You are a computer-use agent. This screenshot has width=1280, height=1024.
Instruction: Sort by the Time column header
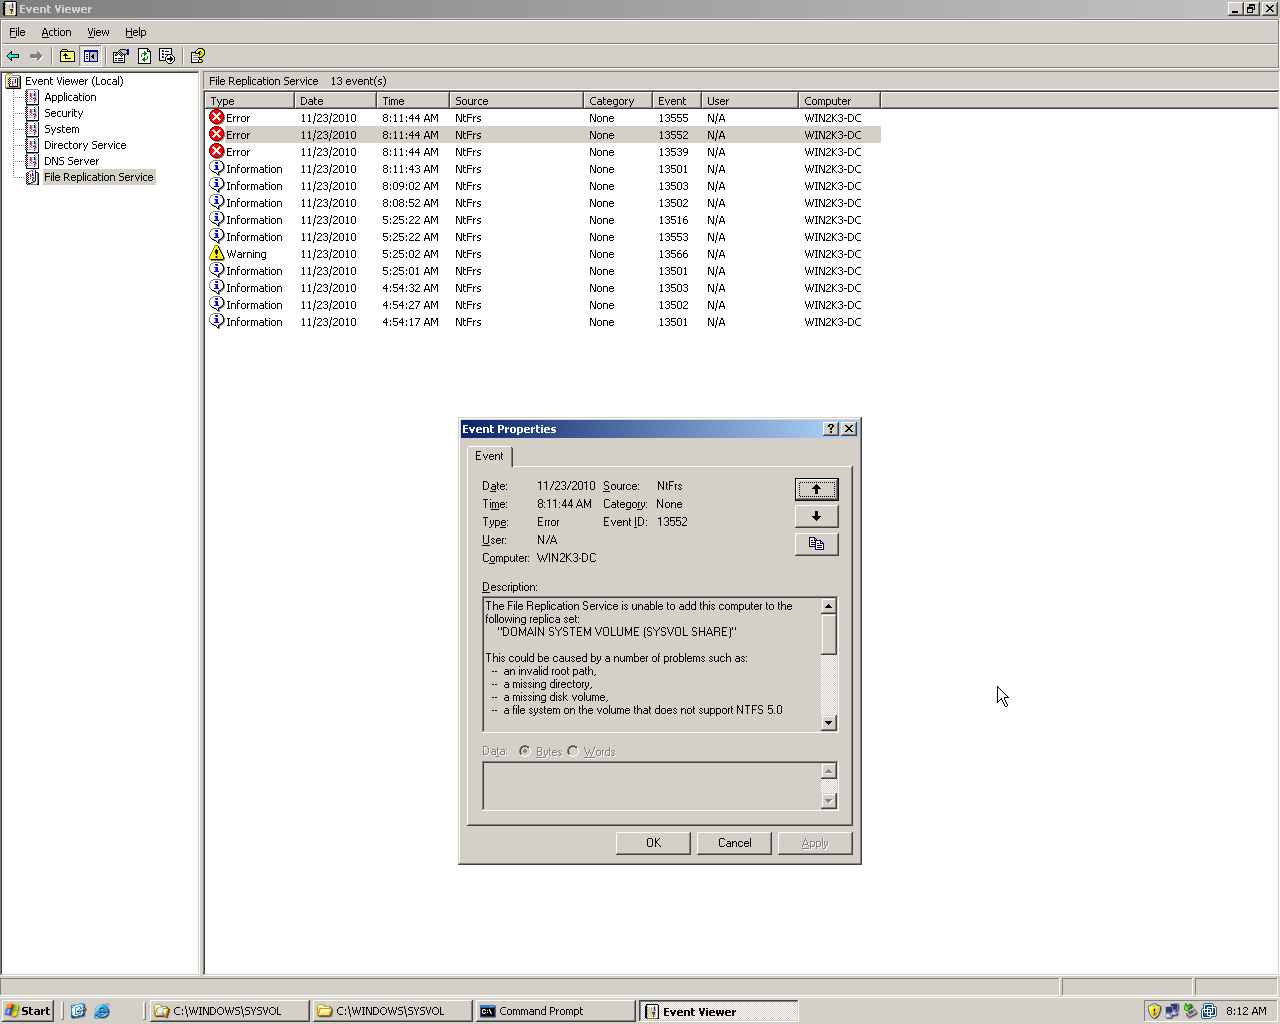coord(413,100)
